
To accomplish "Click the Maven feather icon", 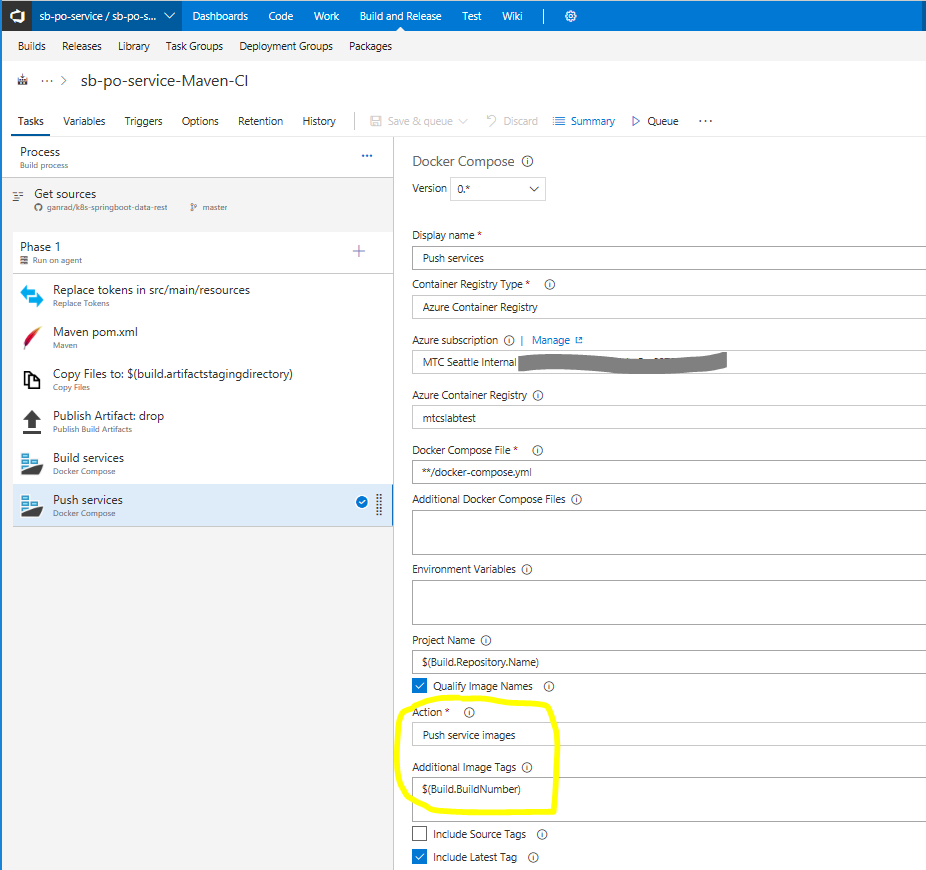I will [32, 338].
